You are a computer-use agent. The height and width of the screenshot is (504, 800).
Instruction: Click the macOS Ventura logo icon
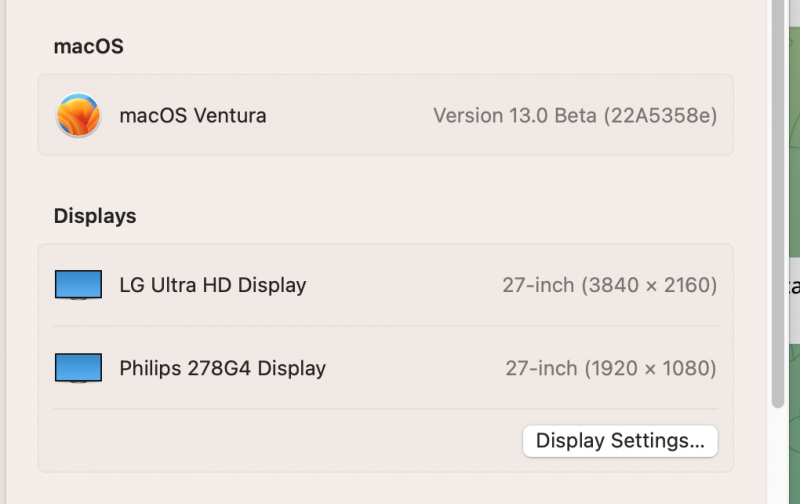78,115
